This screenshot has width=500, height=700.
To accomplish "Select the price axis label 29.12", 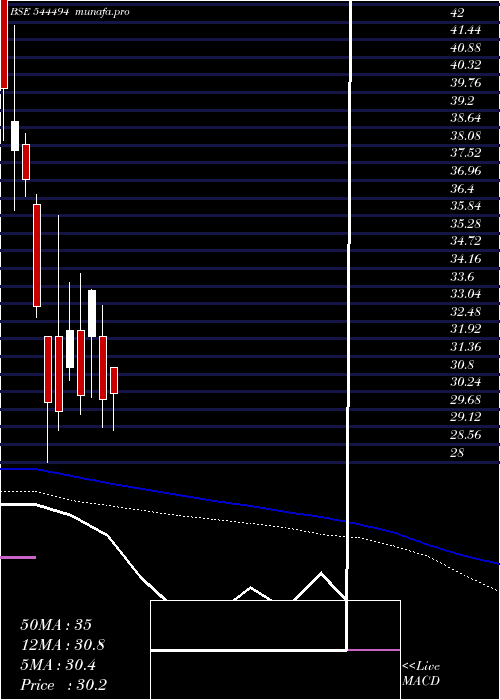I will click(465, 417).
